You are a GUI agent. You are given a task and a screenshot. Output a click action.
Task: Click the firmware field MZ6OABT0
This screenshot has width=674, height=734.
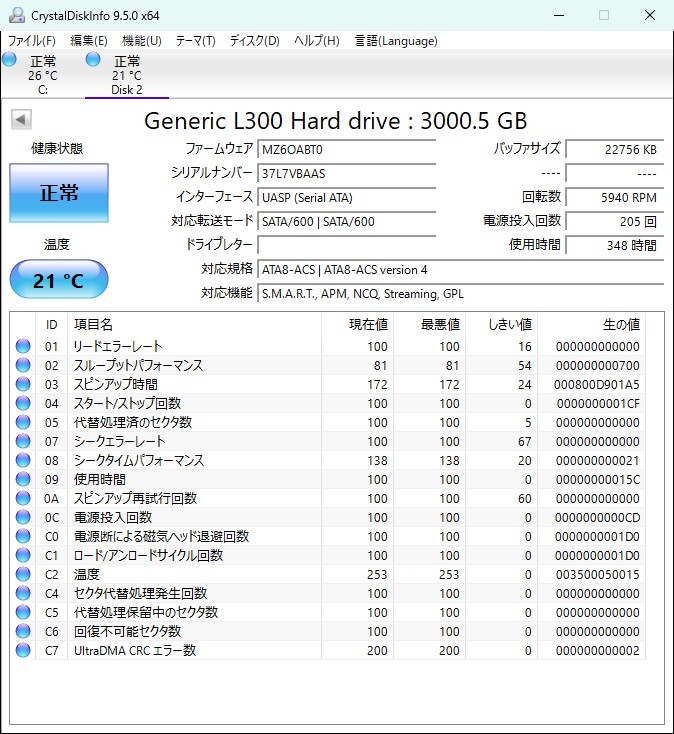[x=346, y=150]
